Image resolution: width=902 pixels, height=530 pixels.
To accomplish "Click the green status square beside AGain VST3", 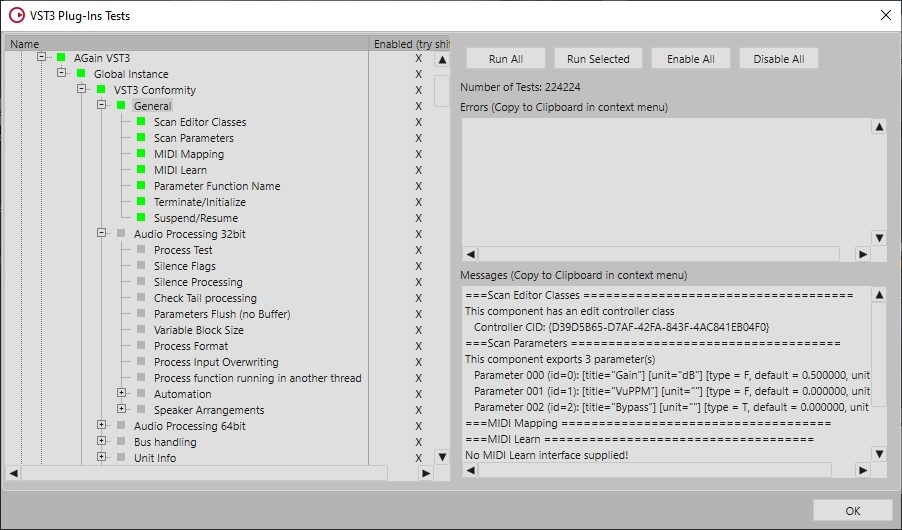I will point(61,57).
